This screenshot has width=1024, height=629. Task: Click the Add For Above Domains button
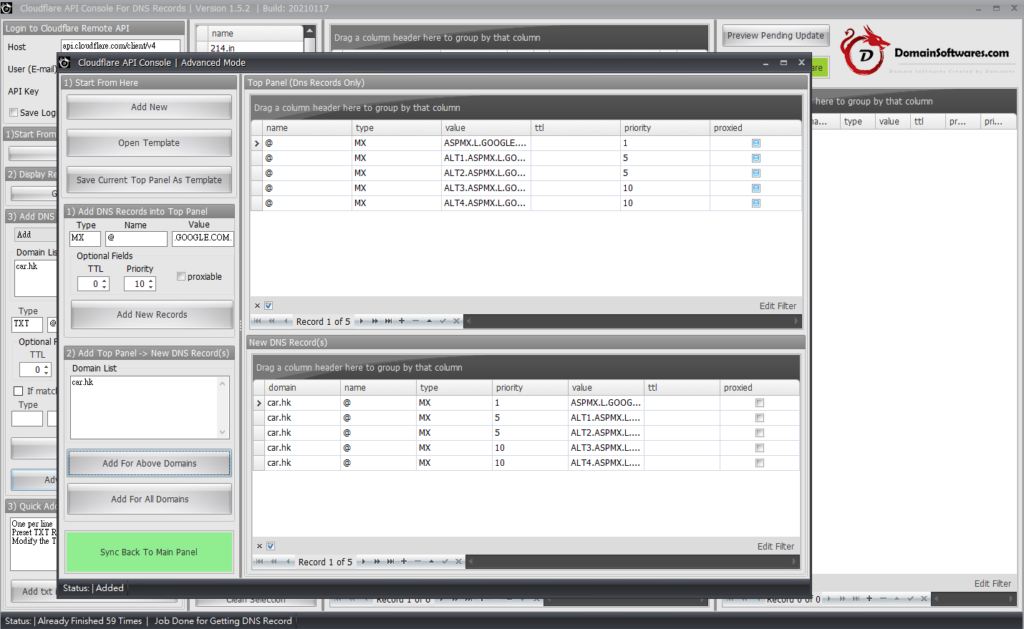pyautogui.click(x=149, y=463)
